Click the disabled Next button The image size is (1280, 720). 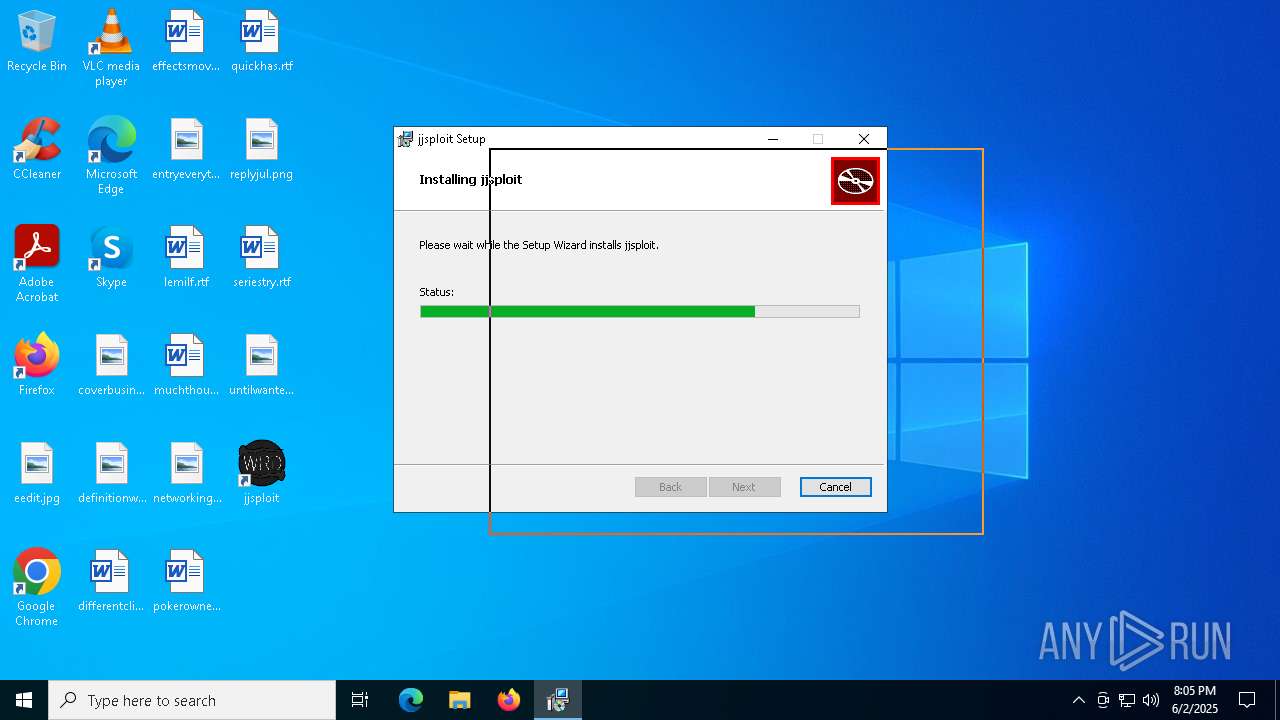(744, 487)
